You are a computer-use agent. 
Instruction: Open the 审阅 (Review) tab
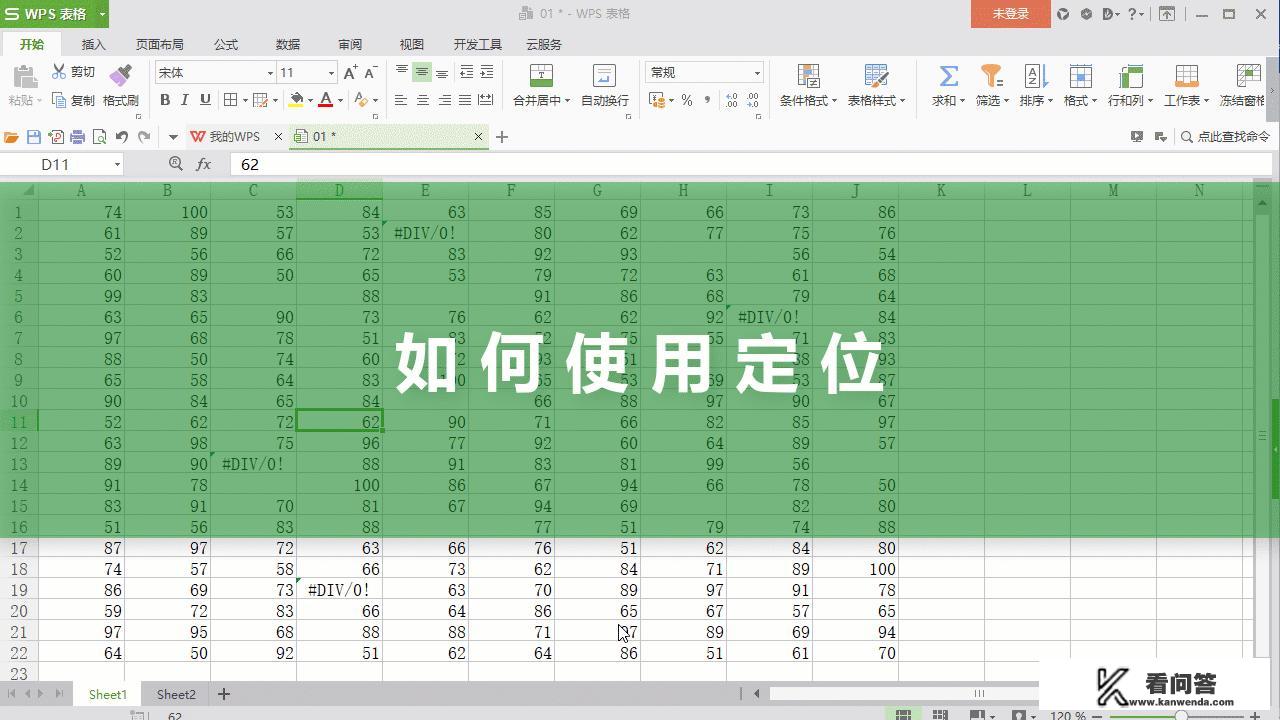point(350,44)
